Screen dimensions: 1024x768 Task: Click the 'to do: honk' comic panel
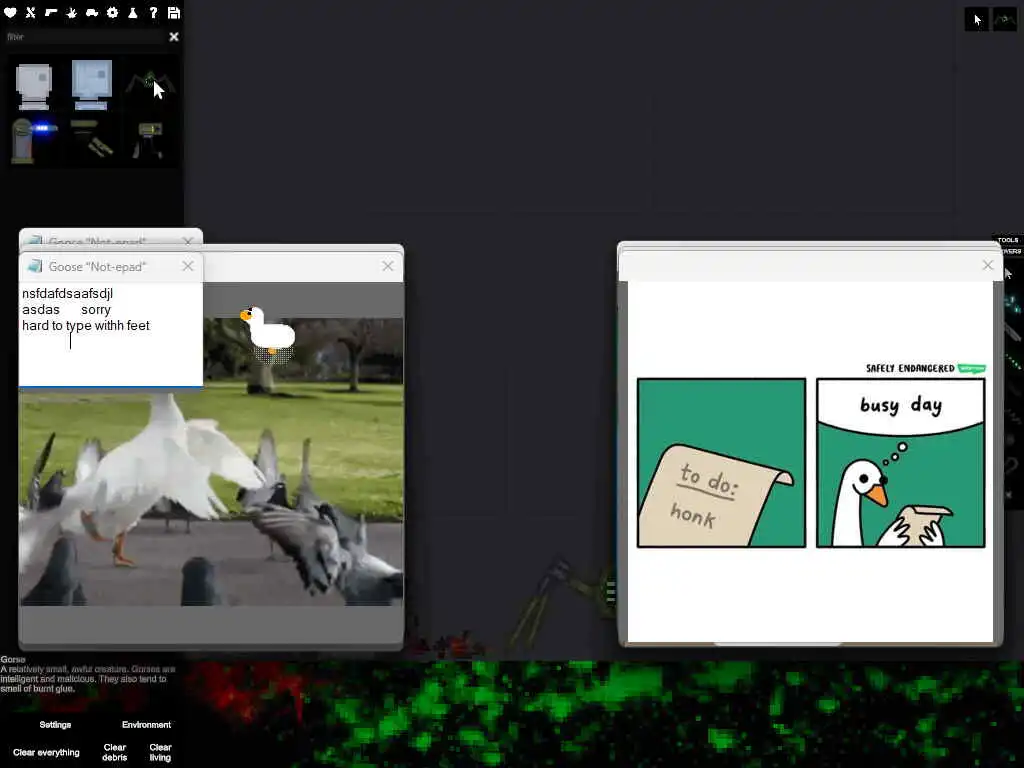[721, 462]
